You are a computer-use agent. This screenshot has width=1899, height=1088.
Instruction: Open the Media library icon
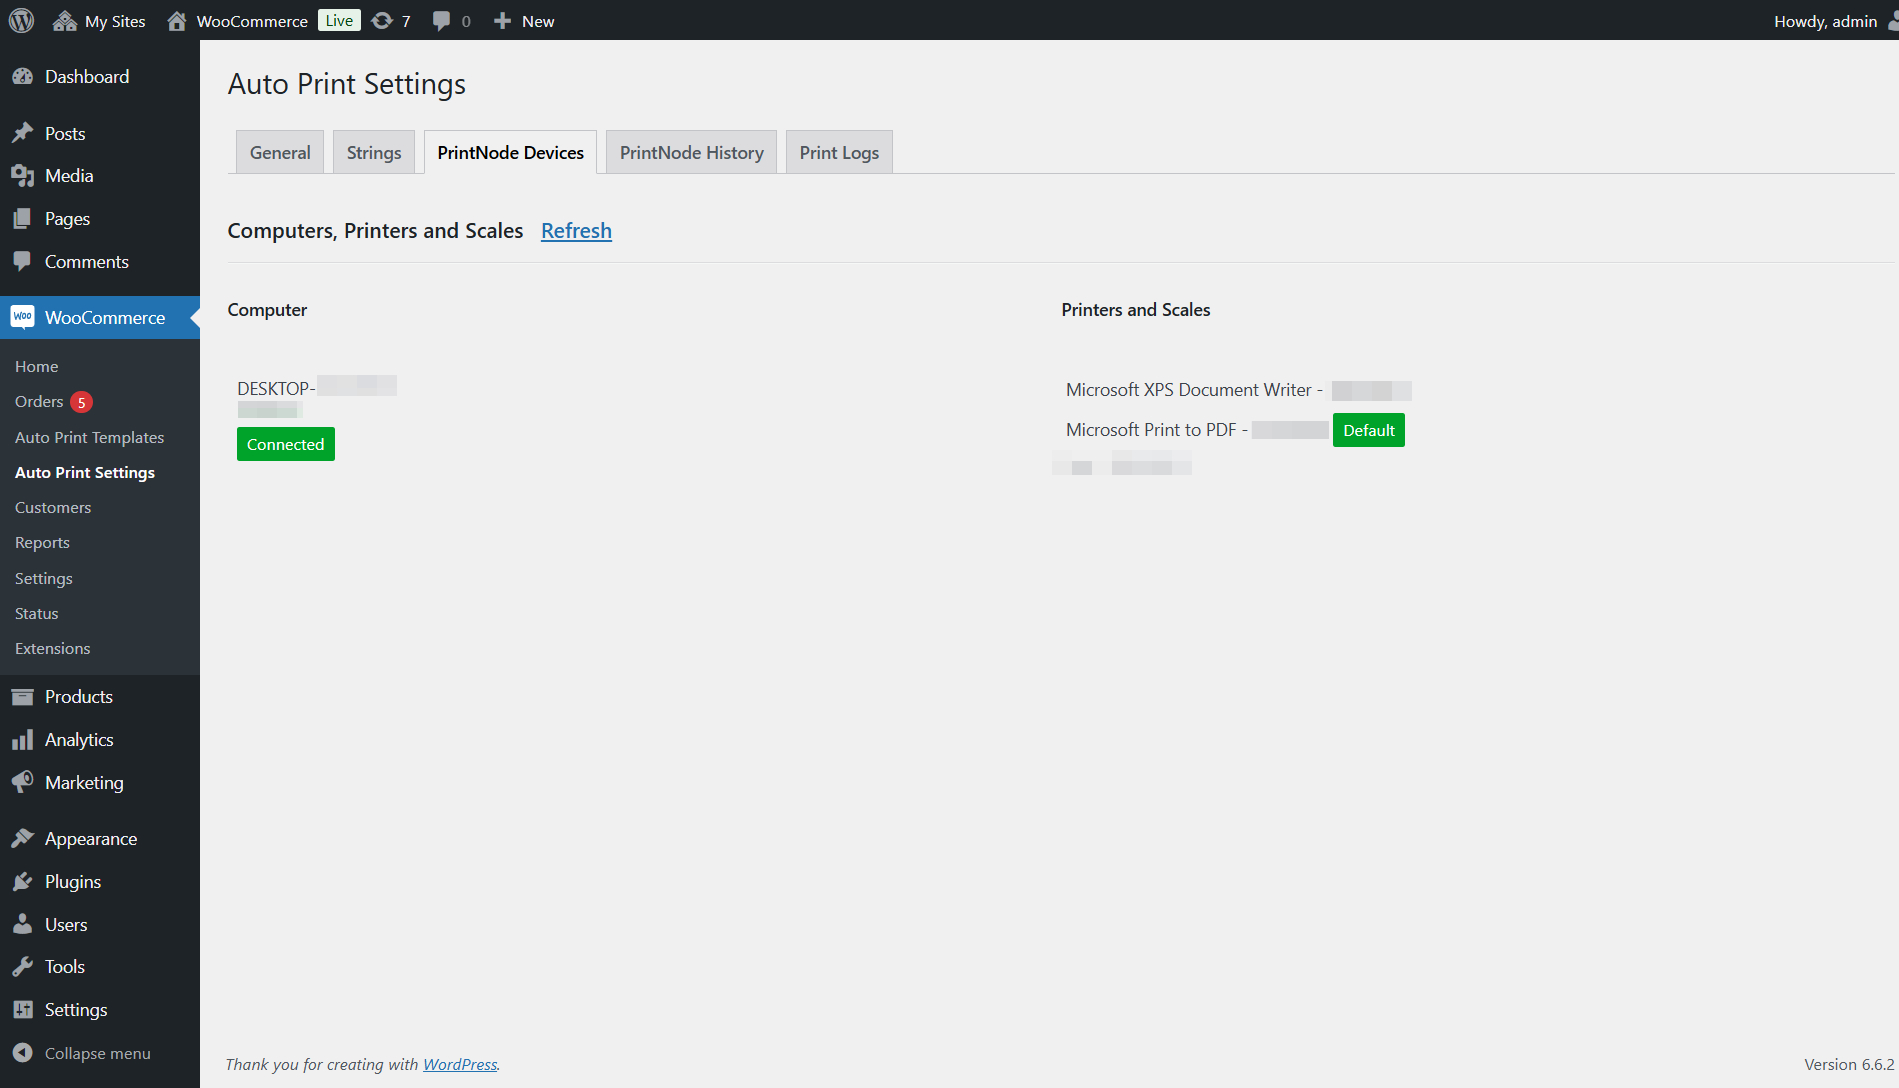pos(24,175)
